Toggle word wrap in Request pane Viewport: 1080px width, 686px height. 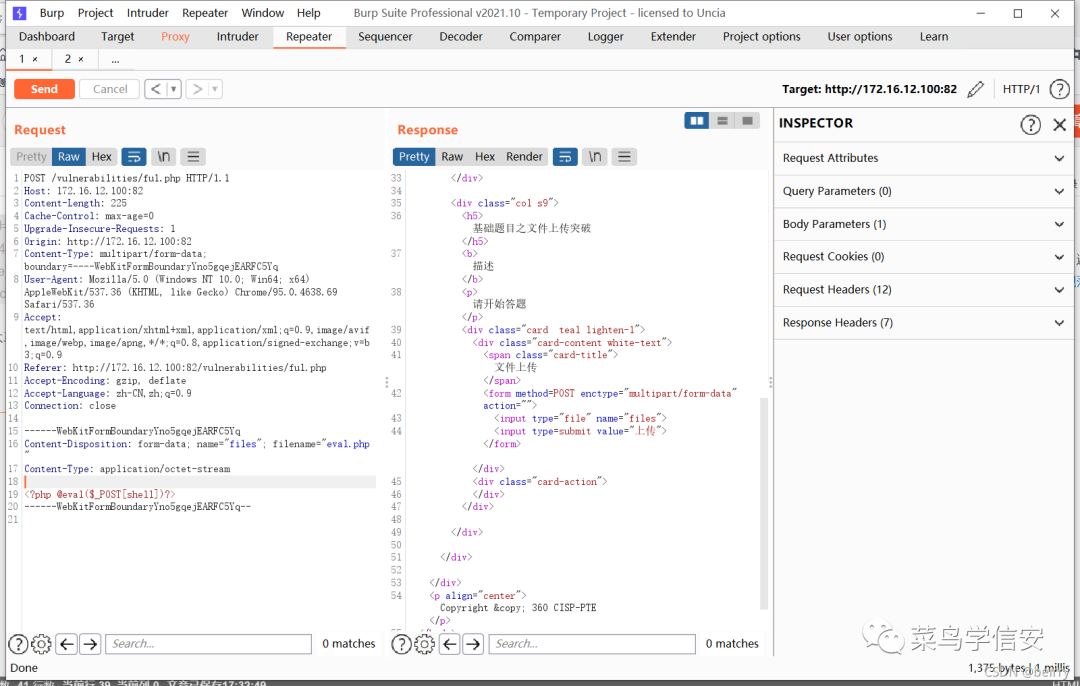coord(134,156)
